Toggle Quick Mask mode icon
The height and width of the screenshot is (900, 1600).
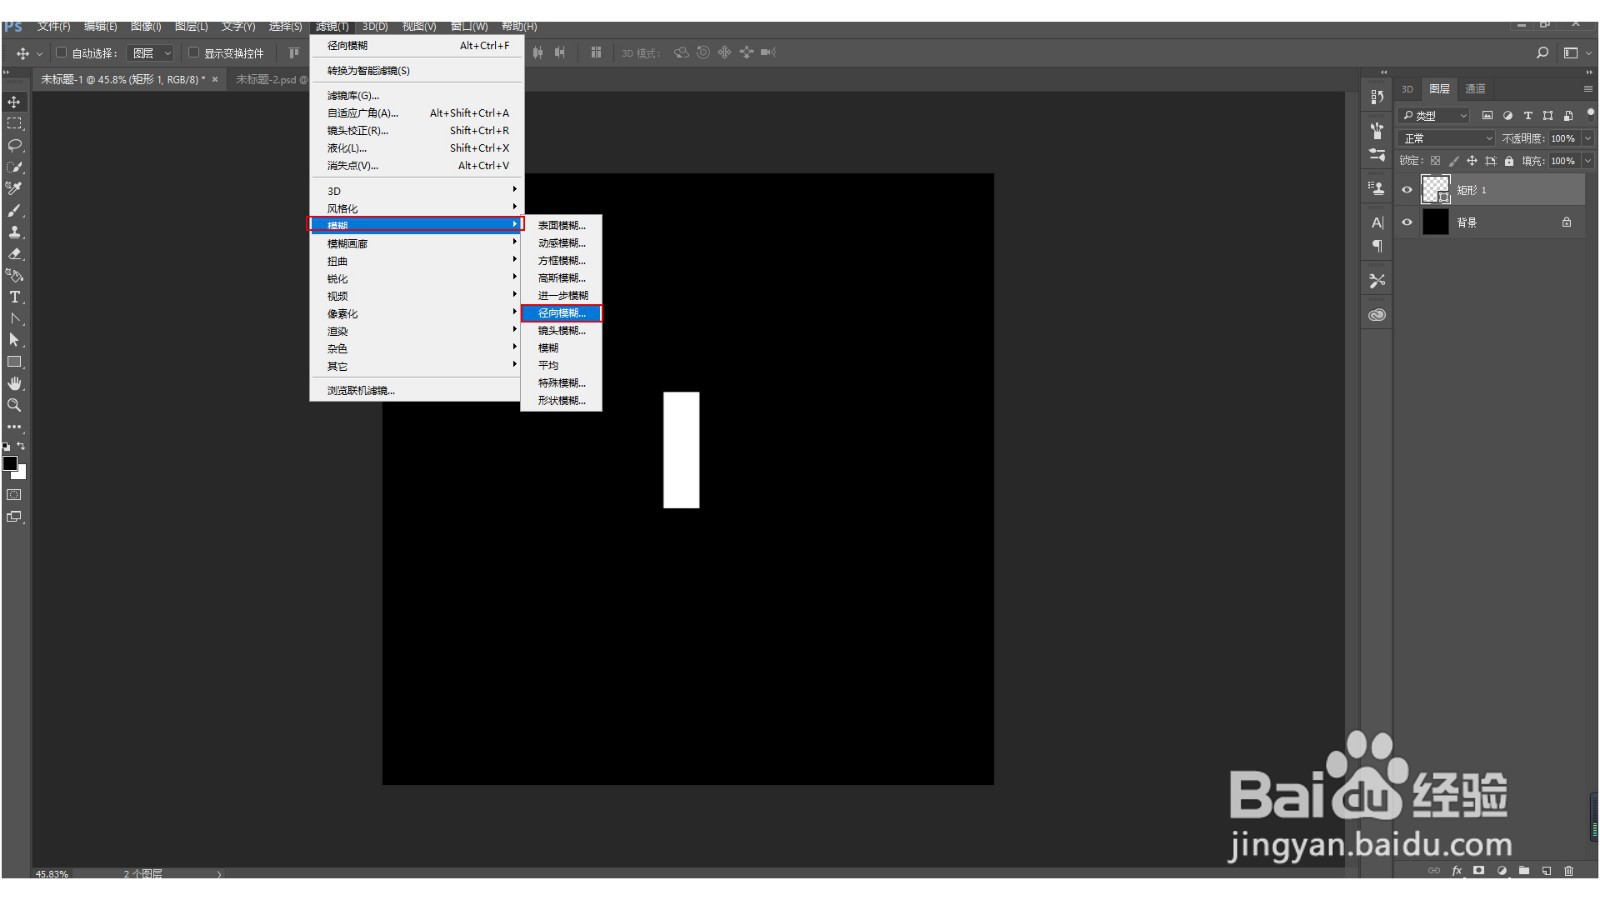(14, 495)
